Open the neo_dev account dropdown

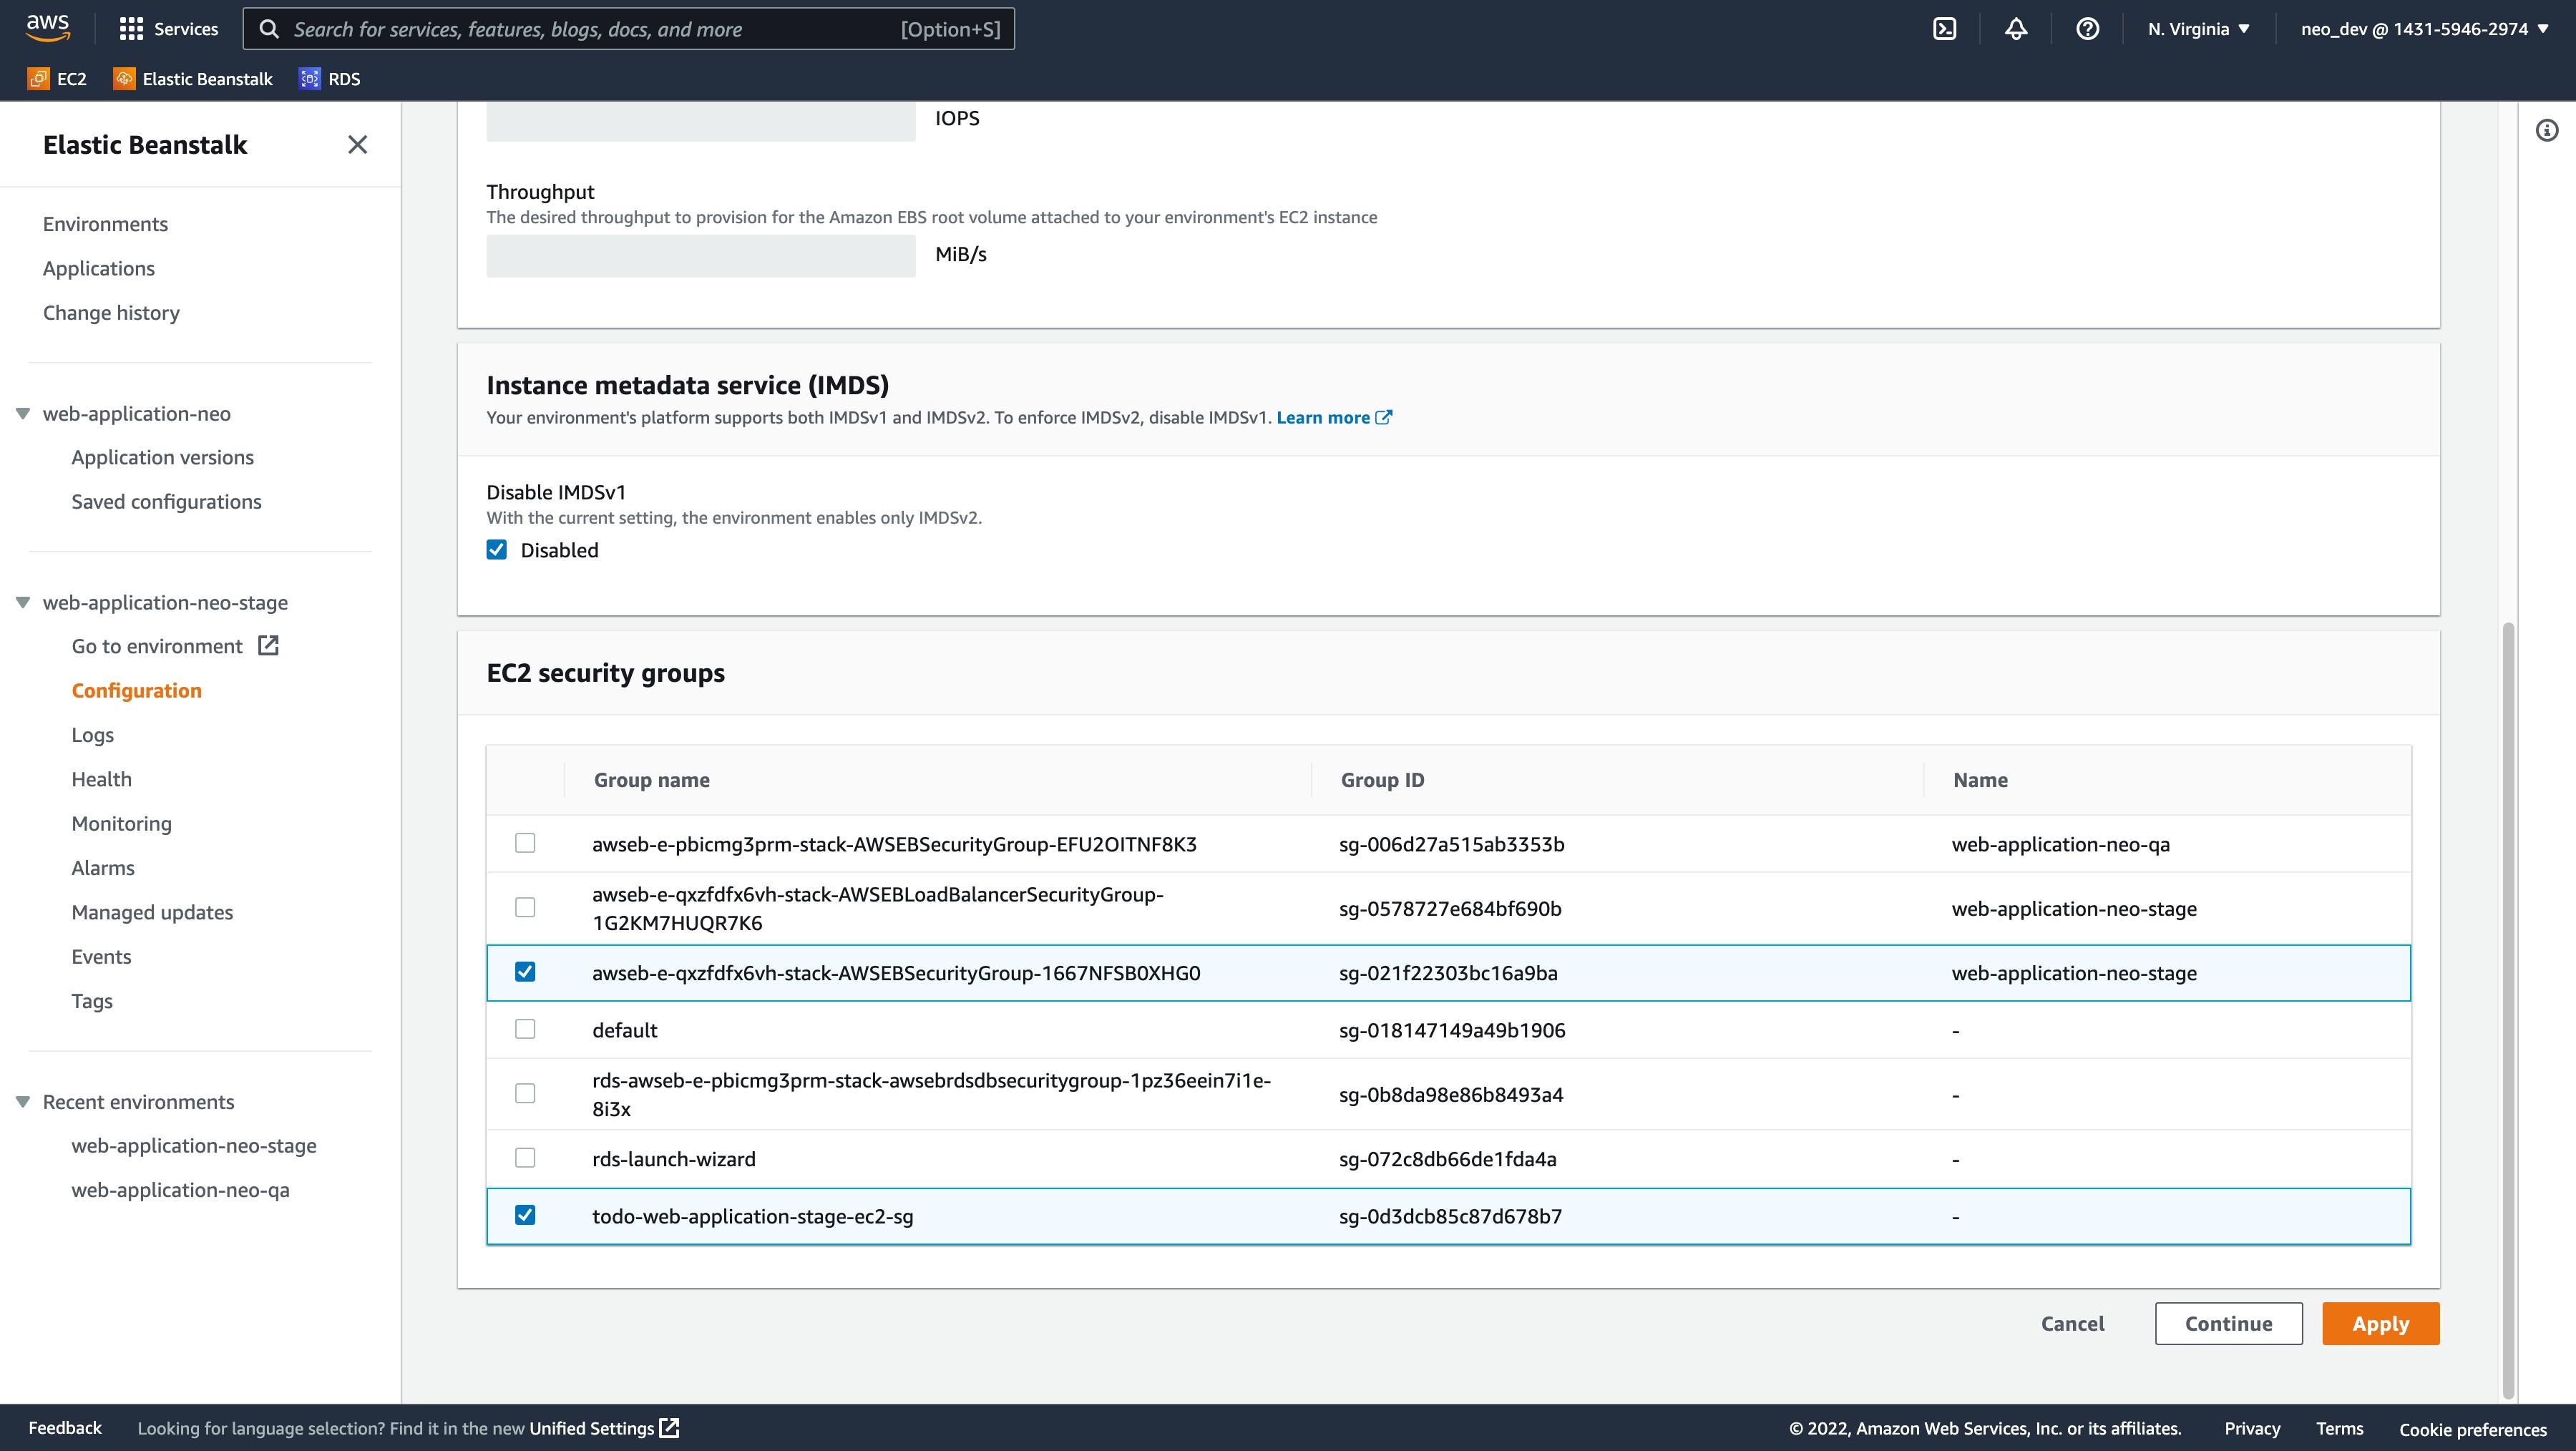tap(2424, 29)
